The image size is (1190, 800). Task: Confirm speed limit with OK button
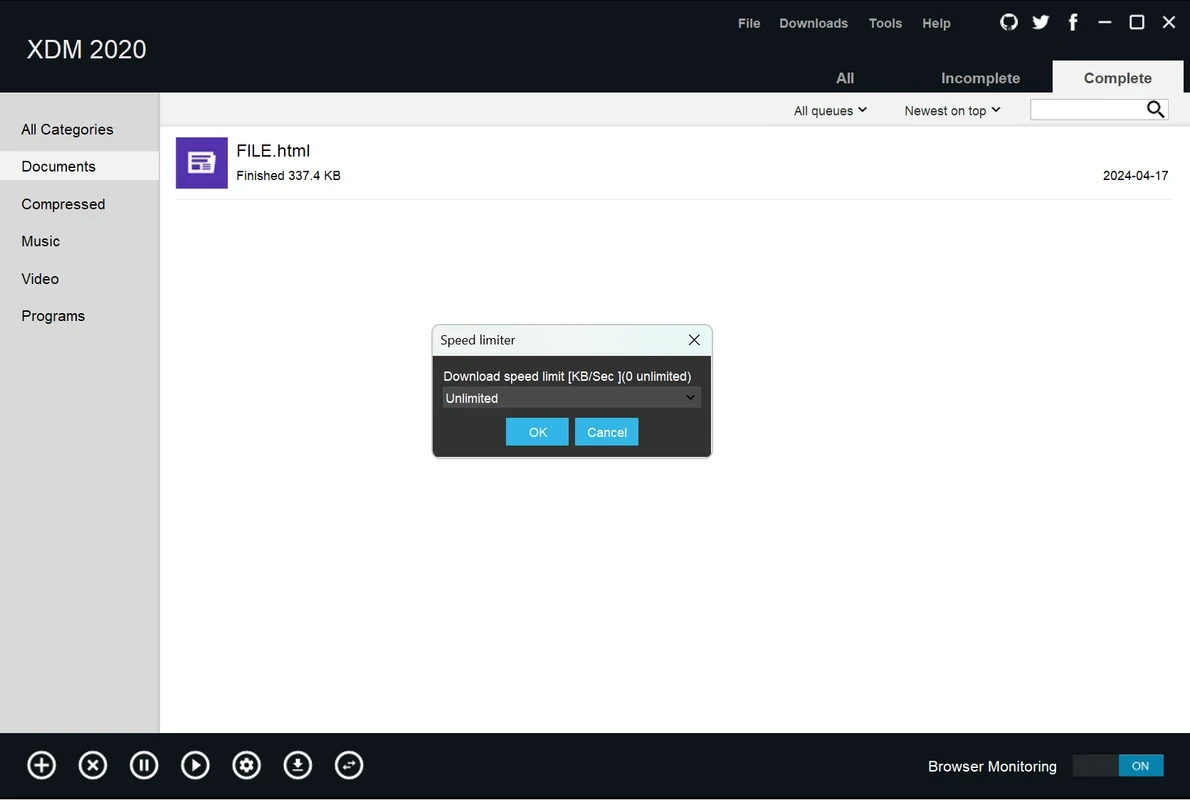tap(537, 432)
